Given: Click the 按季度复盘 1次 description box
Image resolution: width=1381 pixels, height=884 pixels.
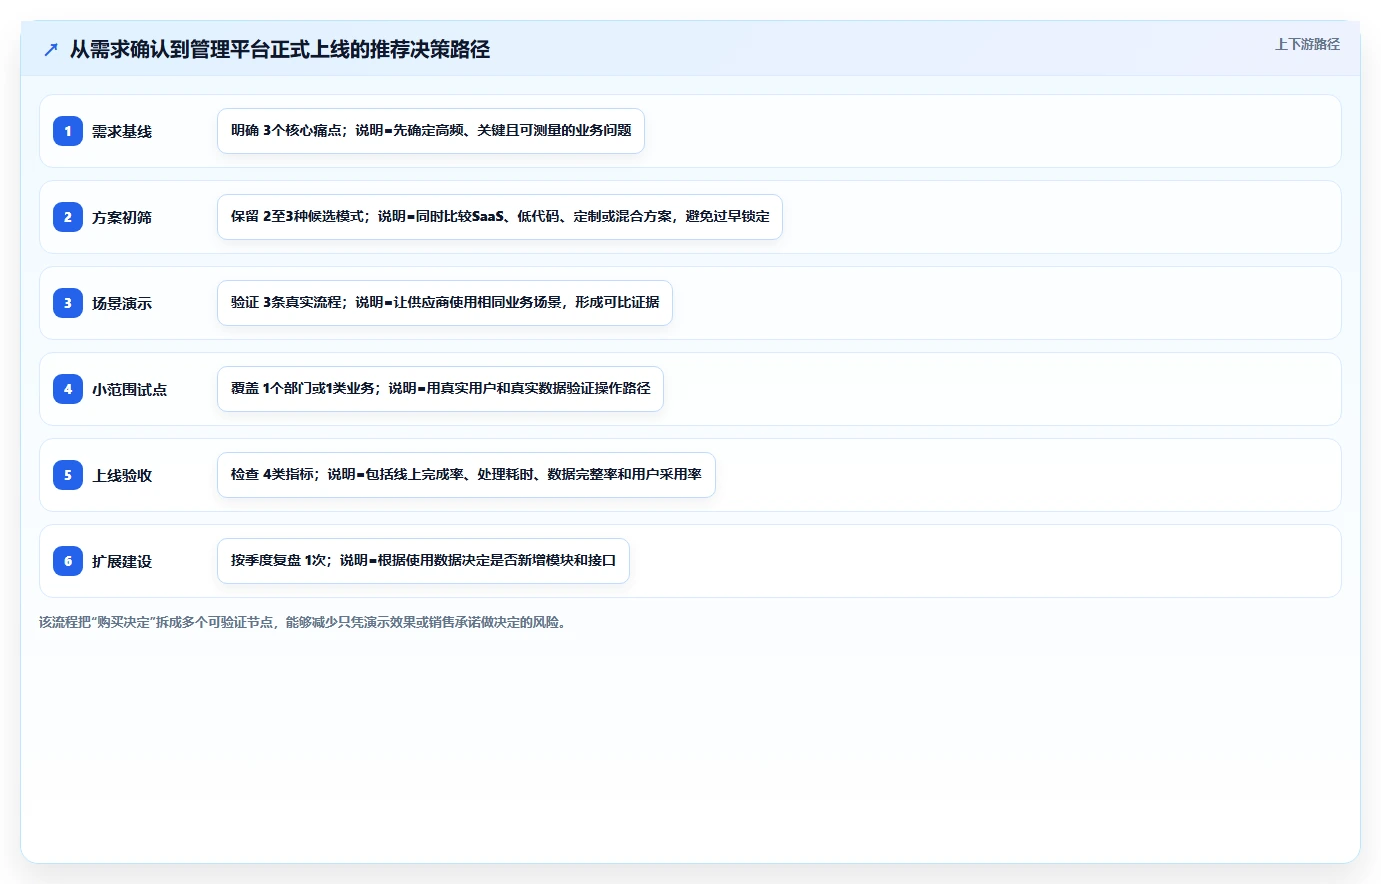Looking at the screenshot, I should pos(423,561).
